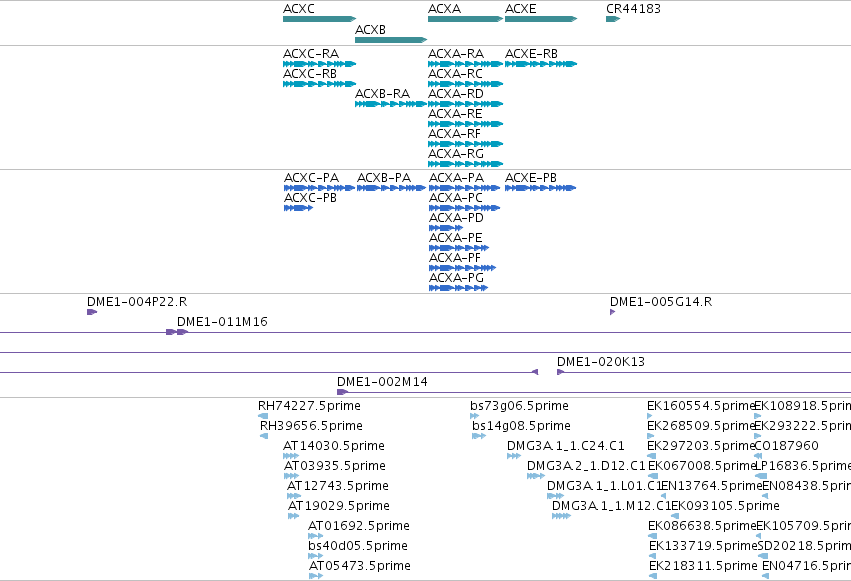Click protein ACXE-PB

(x=541, y=188)
